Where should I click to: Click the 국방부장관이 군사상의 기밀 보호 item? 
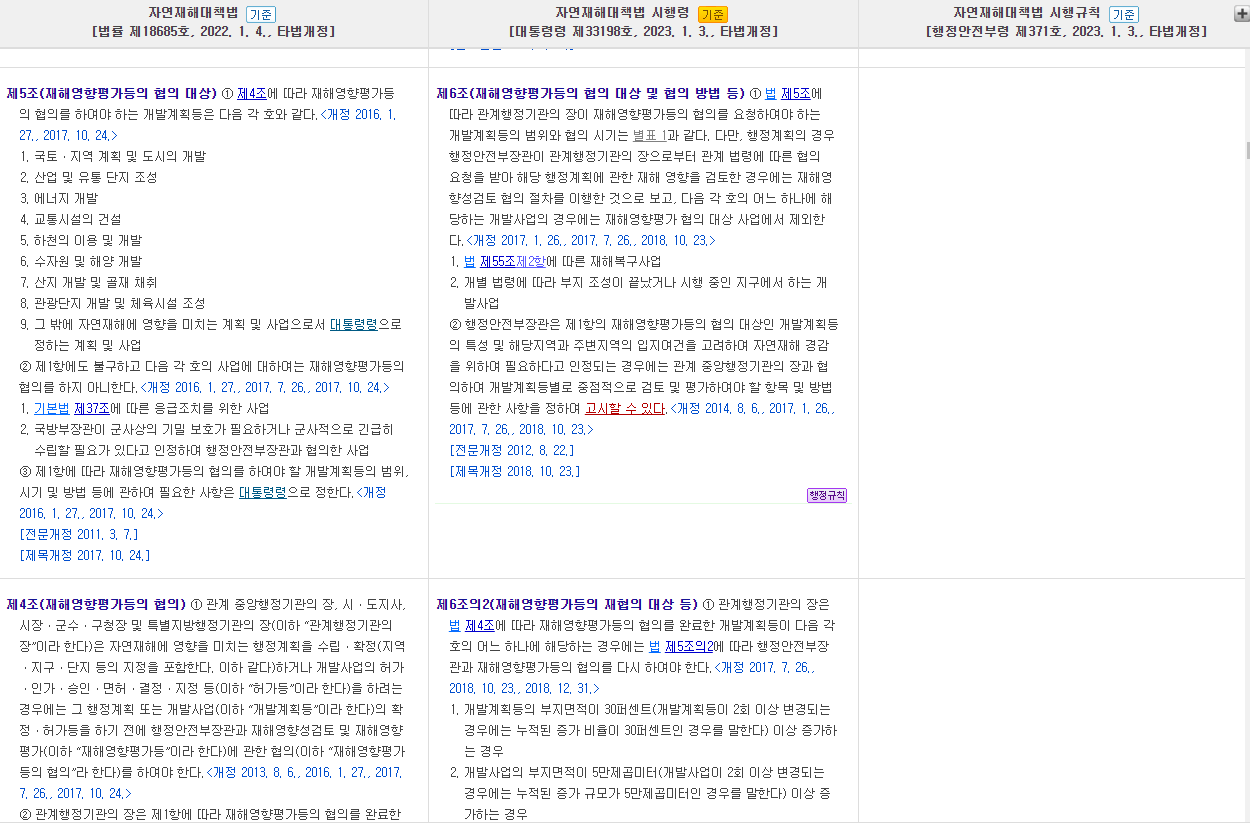(207, 439)
